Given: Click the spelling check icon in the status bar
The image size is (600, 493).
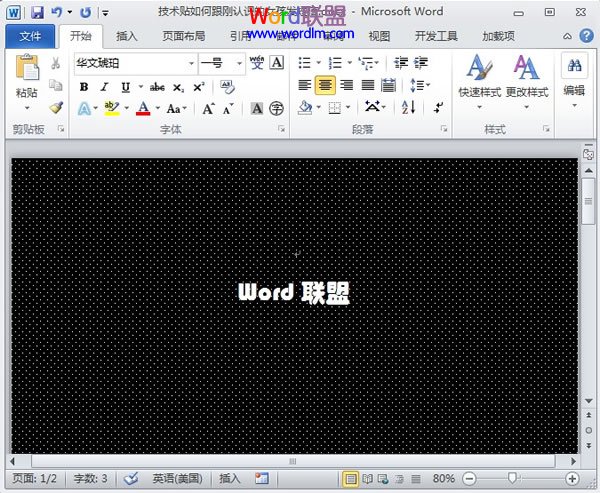Looking at the screenshot, I should click(x=130, y=478).
